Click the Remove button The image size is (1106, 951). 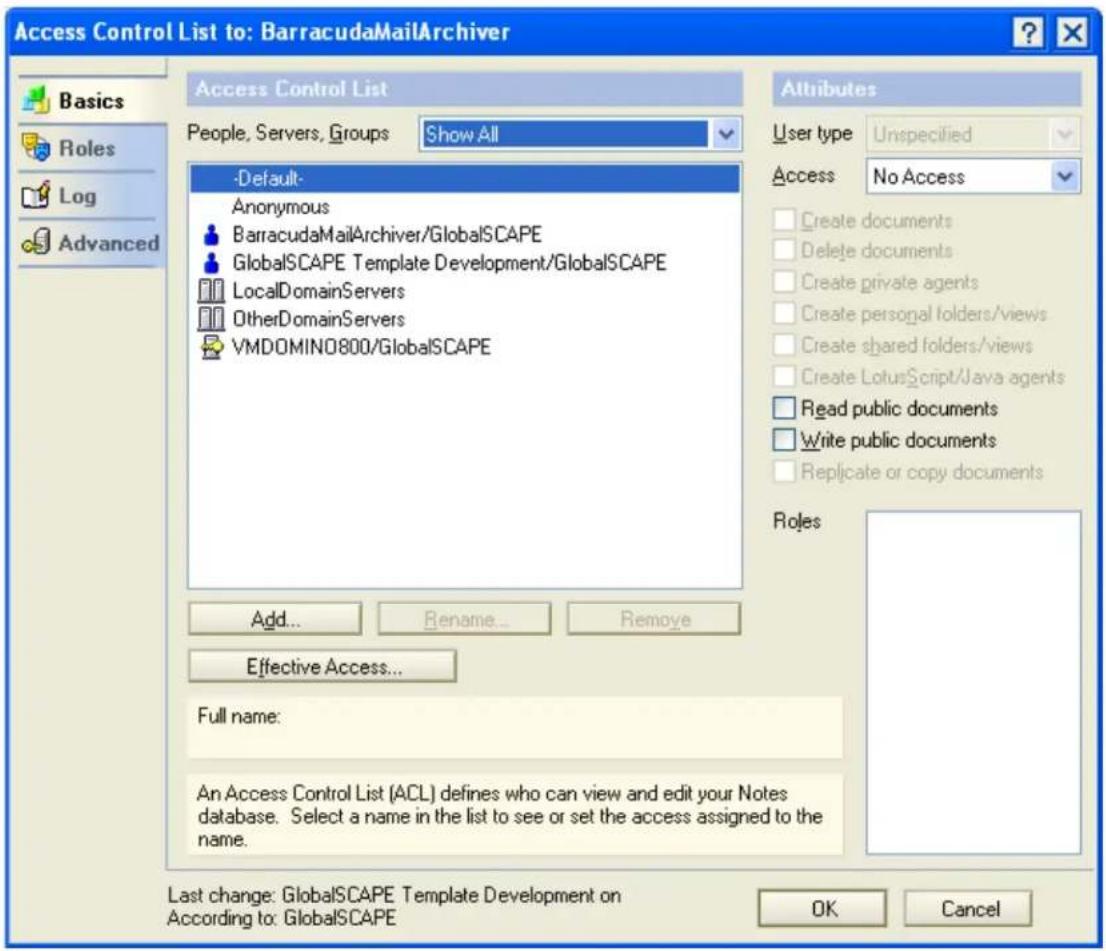point(654,619)
